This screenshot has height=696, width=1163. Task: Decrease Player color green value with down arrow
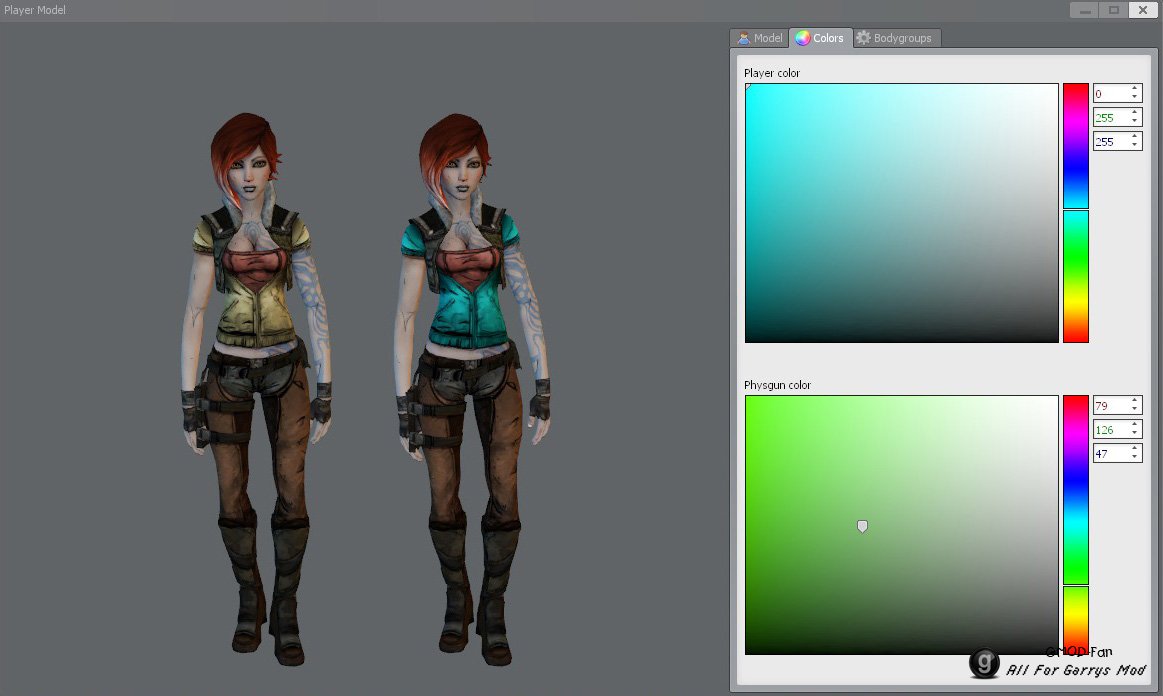point(1135,122)
